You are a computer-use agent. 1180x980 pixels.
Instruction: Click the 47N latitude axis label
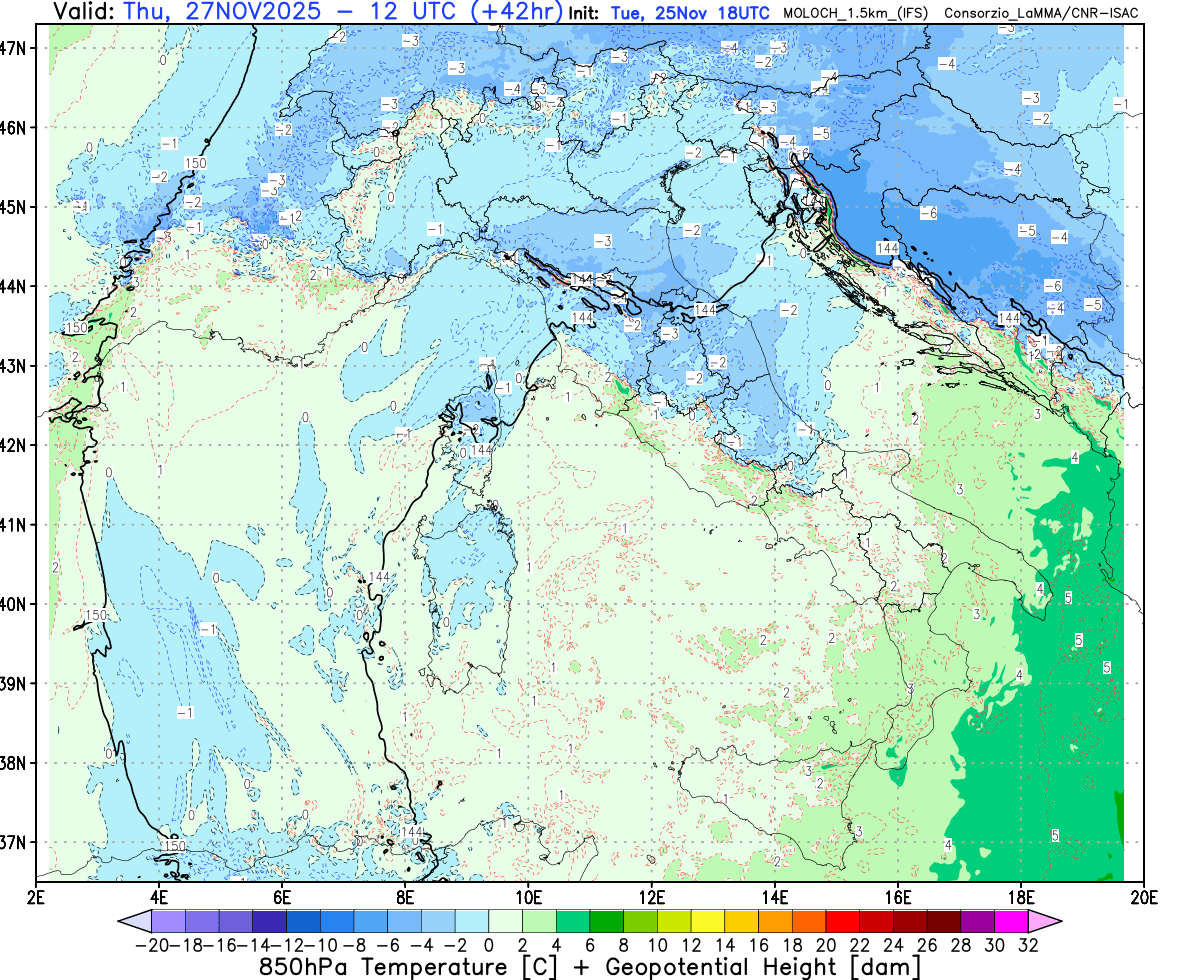point(19,48)
